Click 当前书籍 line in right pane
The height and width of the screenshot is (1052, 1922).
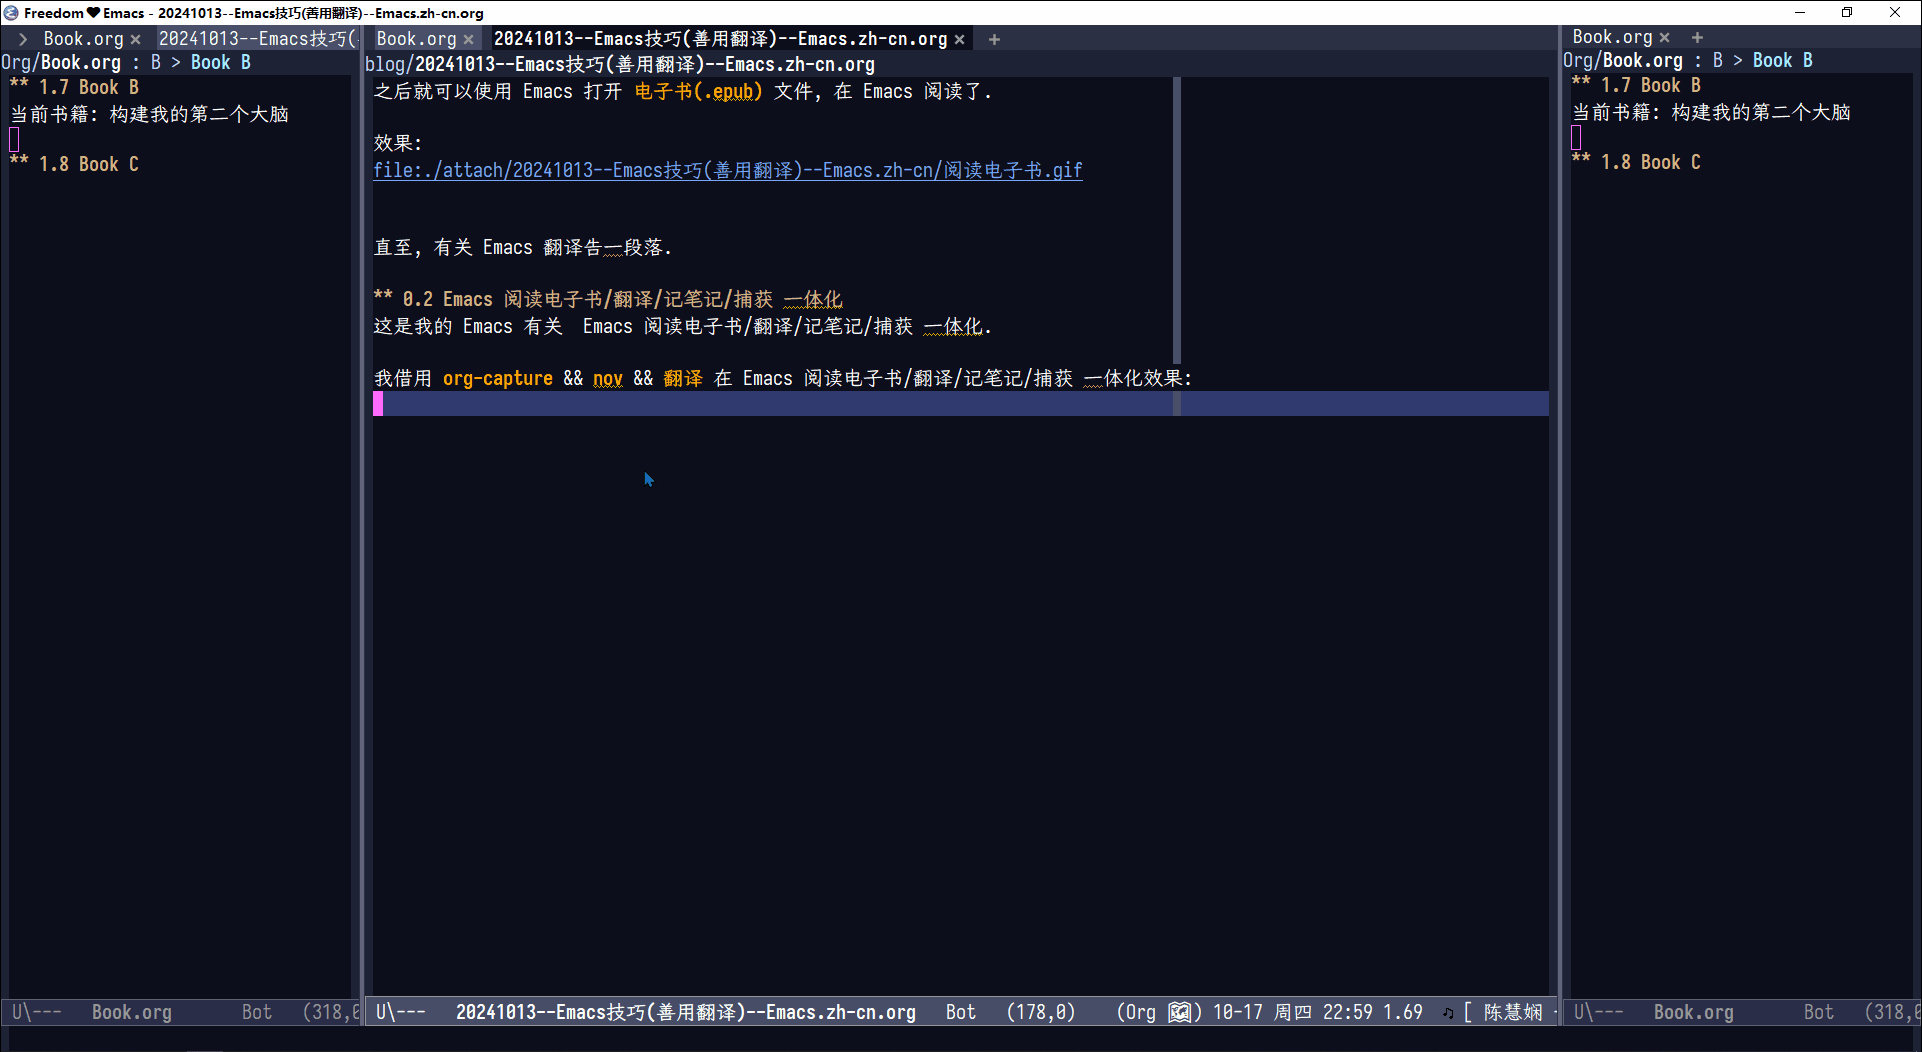pos(1712,113)
